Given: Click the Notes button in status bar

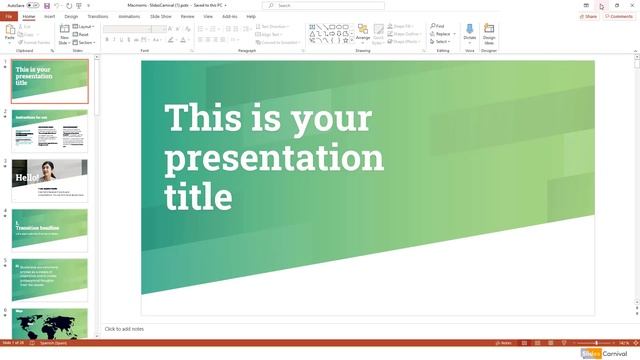Looking at the screenshot, I should [503, 343].
